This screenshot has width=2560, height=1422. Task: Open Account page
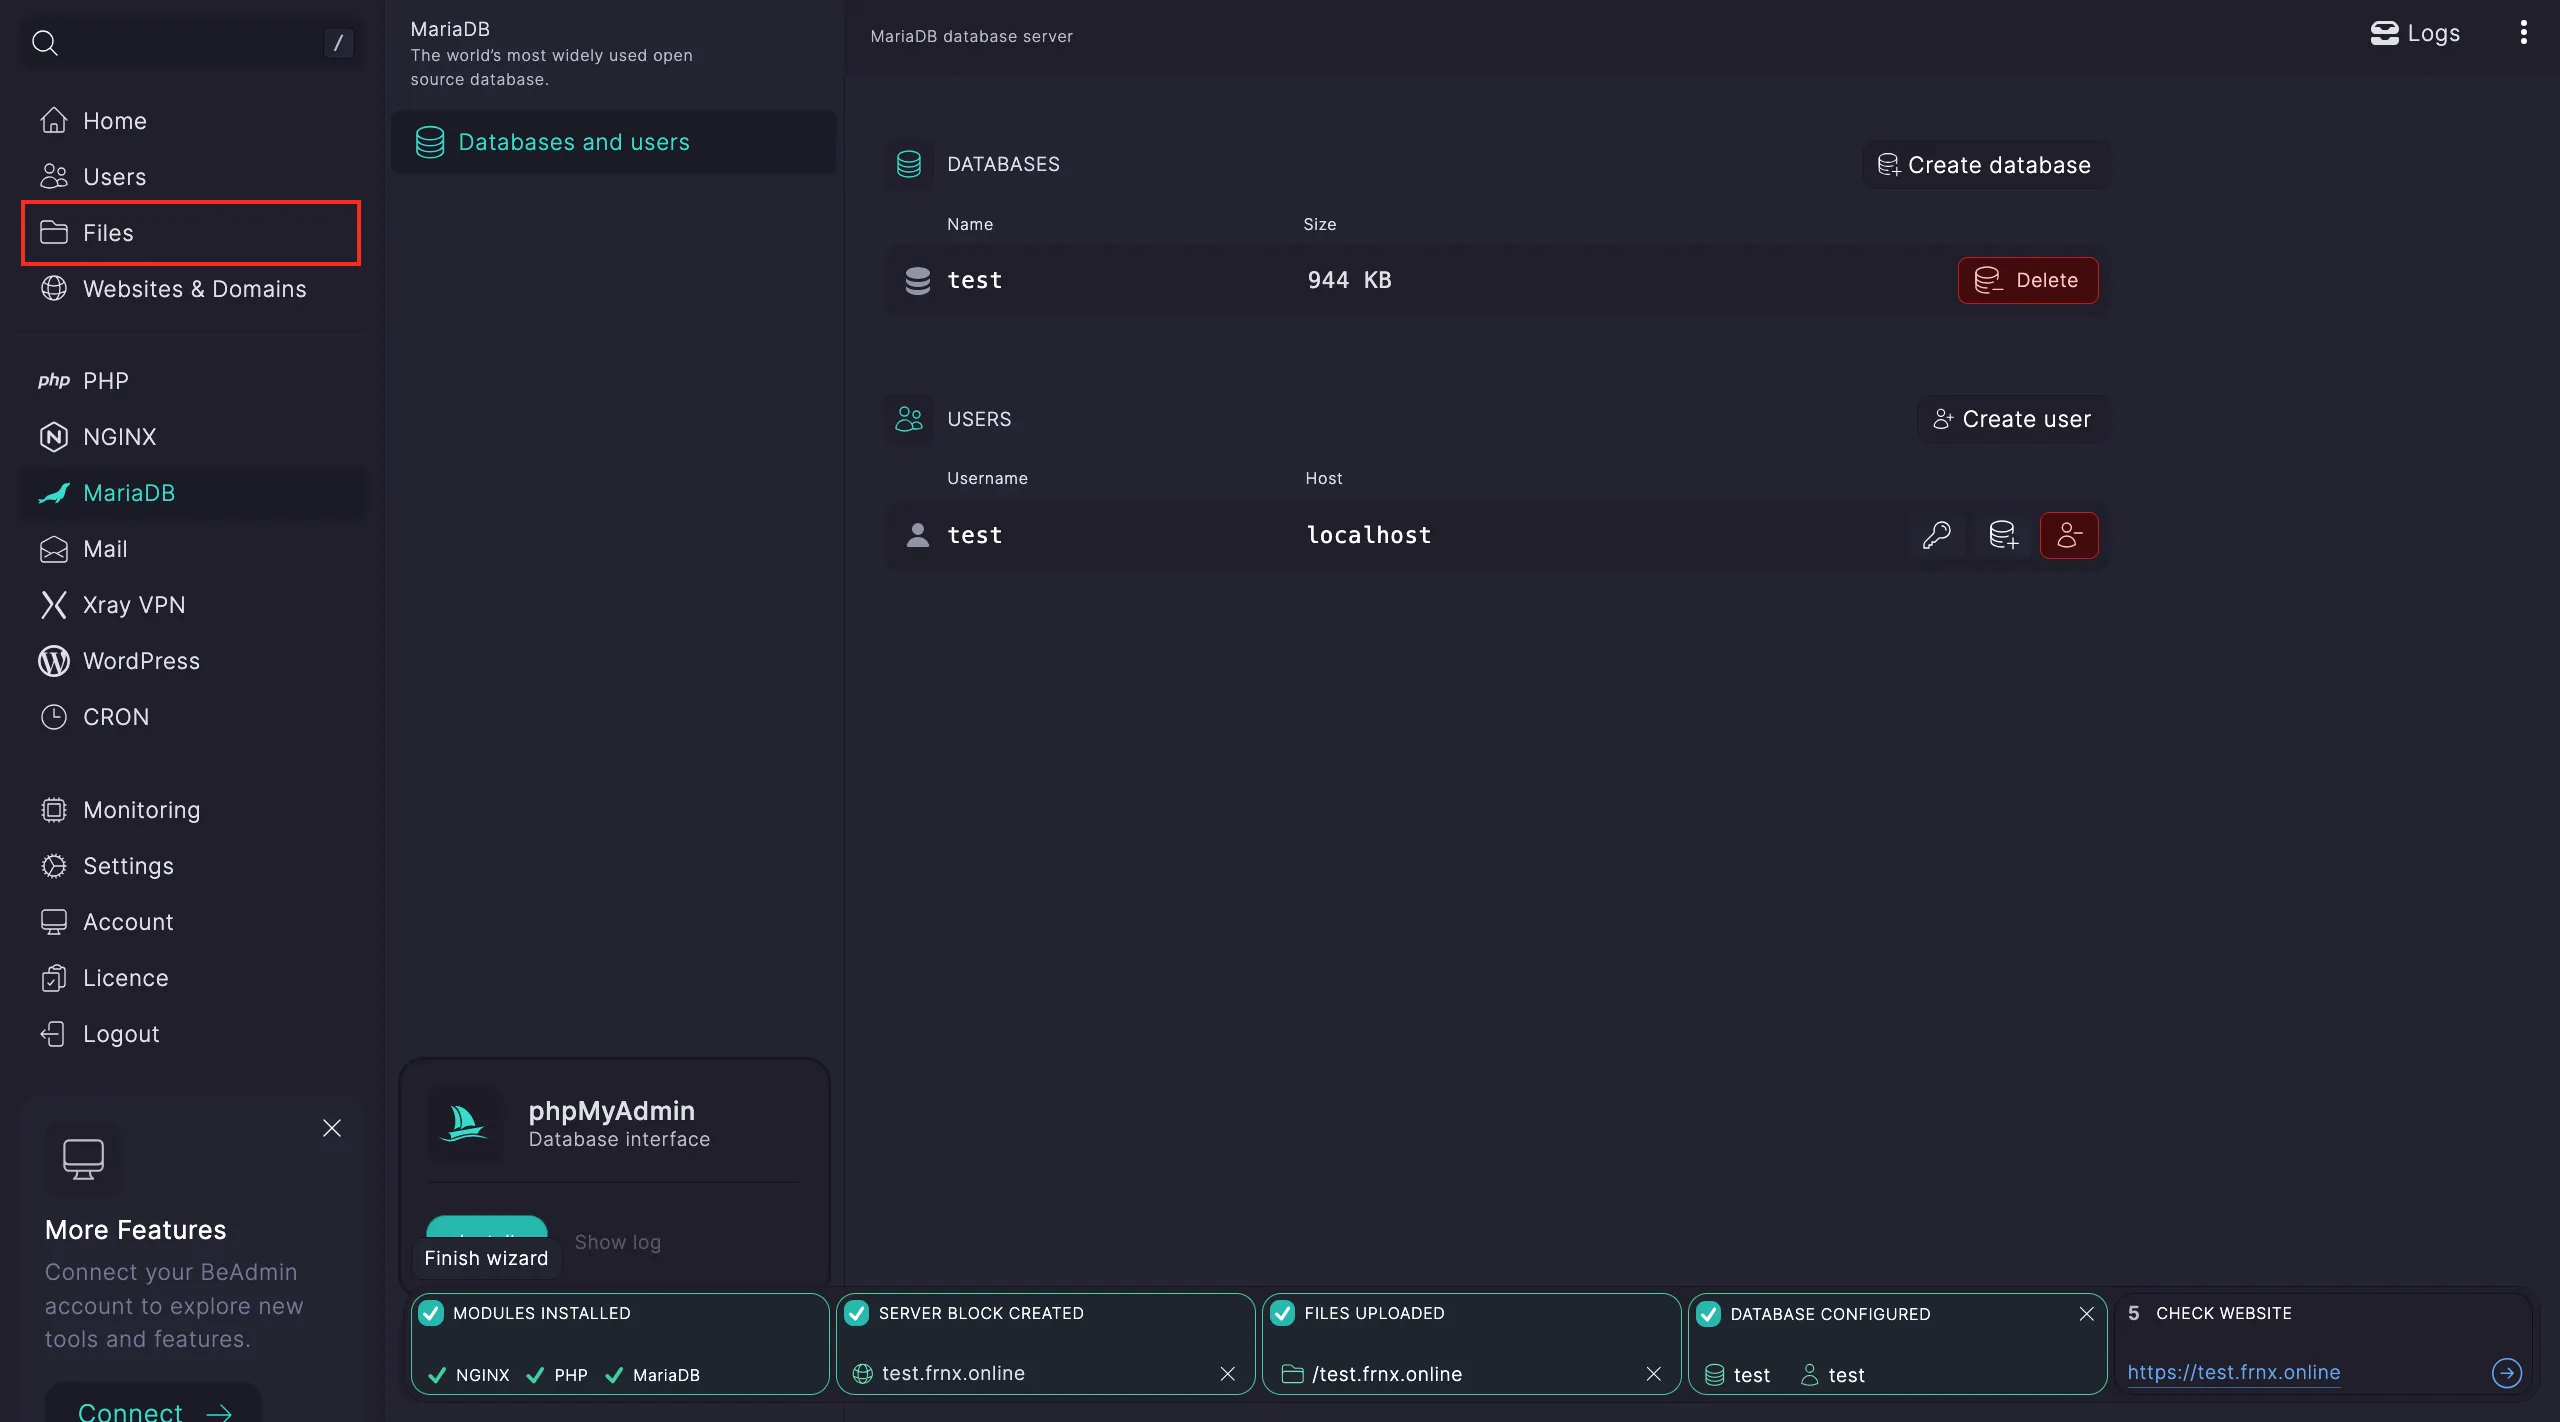[193, 922]
